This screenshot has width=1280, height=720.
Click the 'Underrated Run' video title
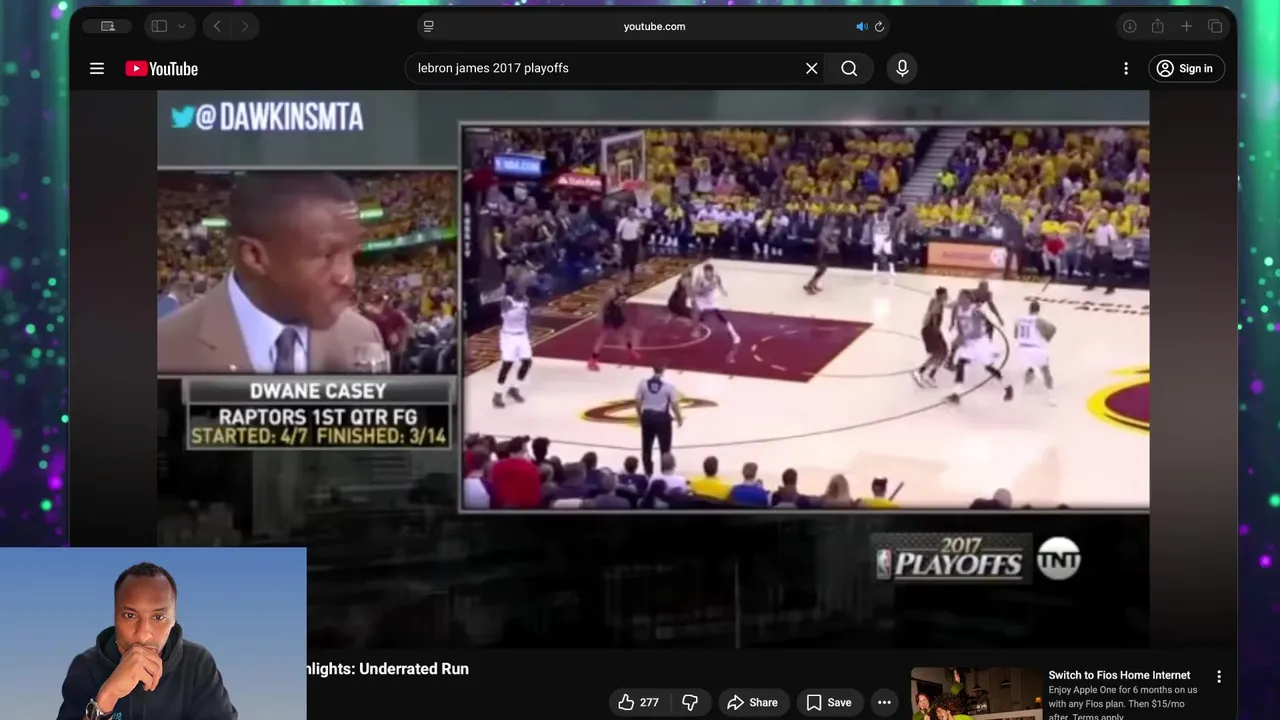(388, 668)
